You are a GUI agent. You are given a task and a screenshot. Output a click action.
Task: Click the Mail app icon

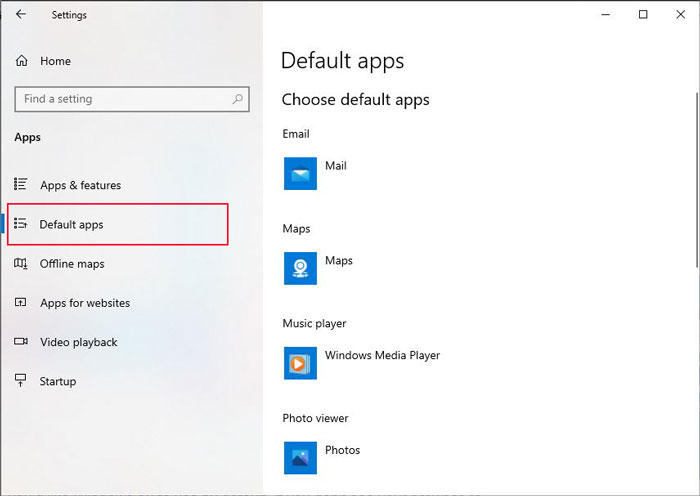point(300,173)
